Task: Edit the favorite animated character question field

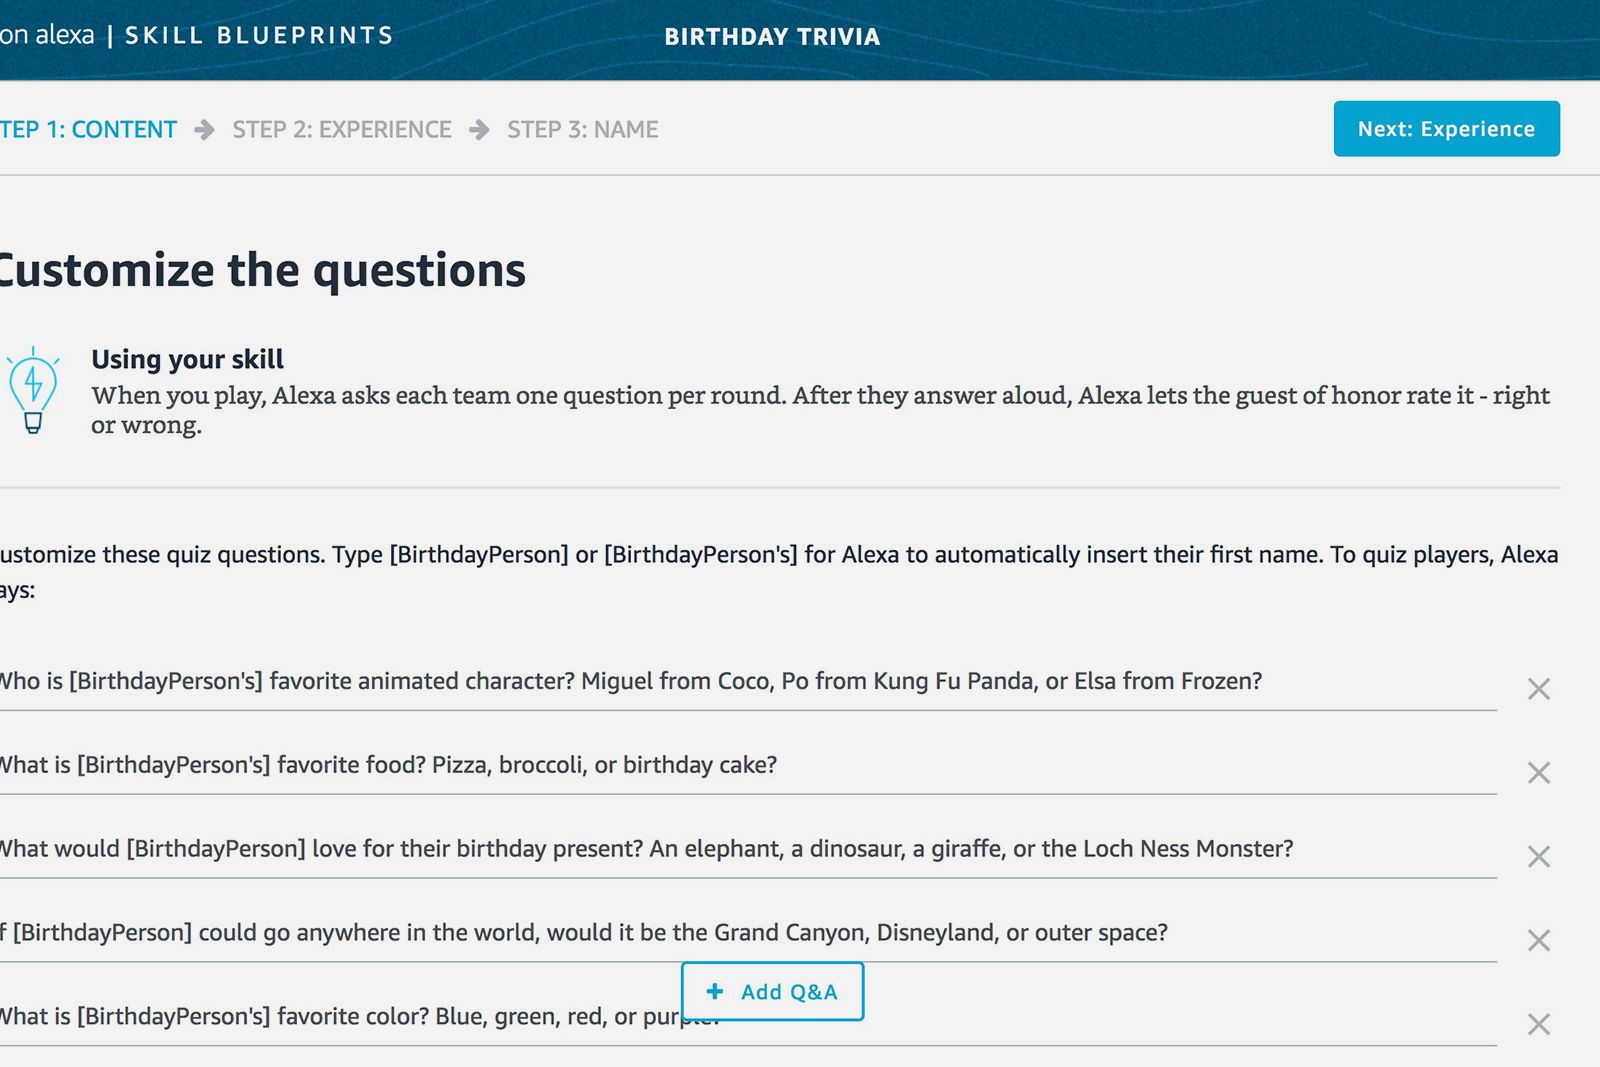Action: pyautogui.click(x=748, y=682)
